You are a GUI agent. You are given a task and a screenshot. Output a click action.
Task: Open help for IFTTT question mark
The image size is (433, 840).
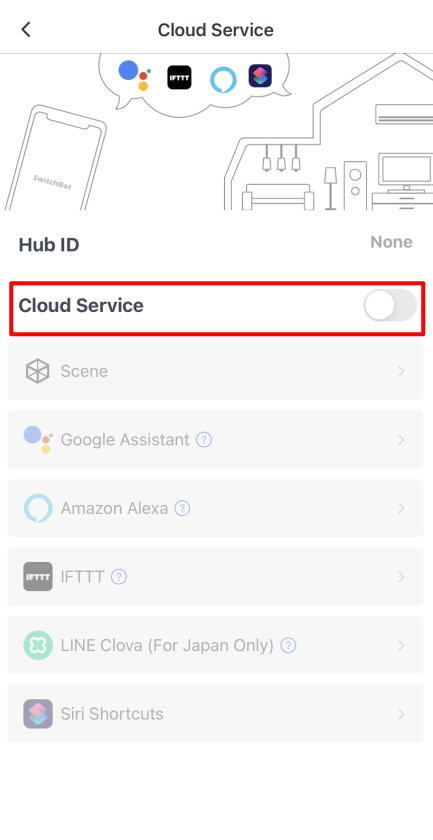[x=119, y=577]
